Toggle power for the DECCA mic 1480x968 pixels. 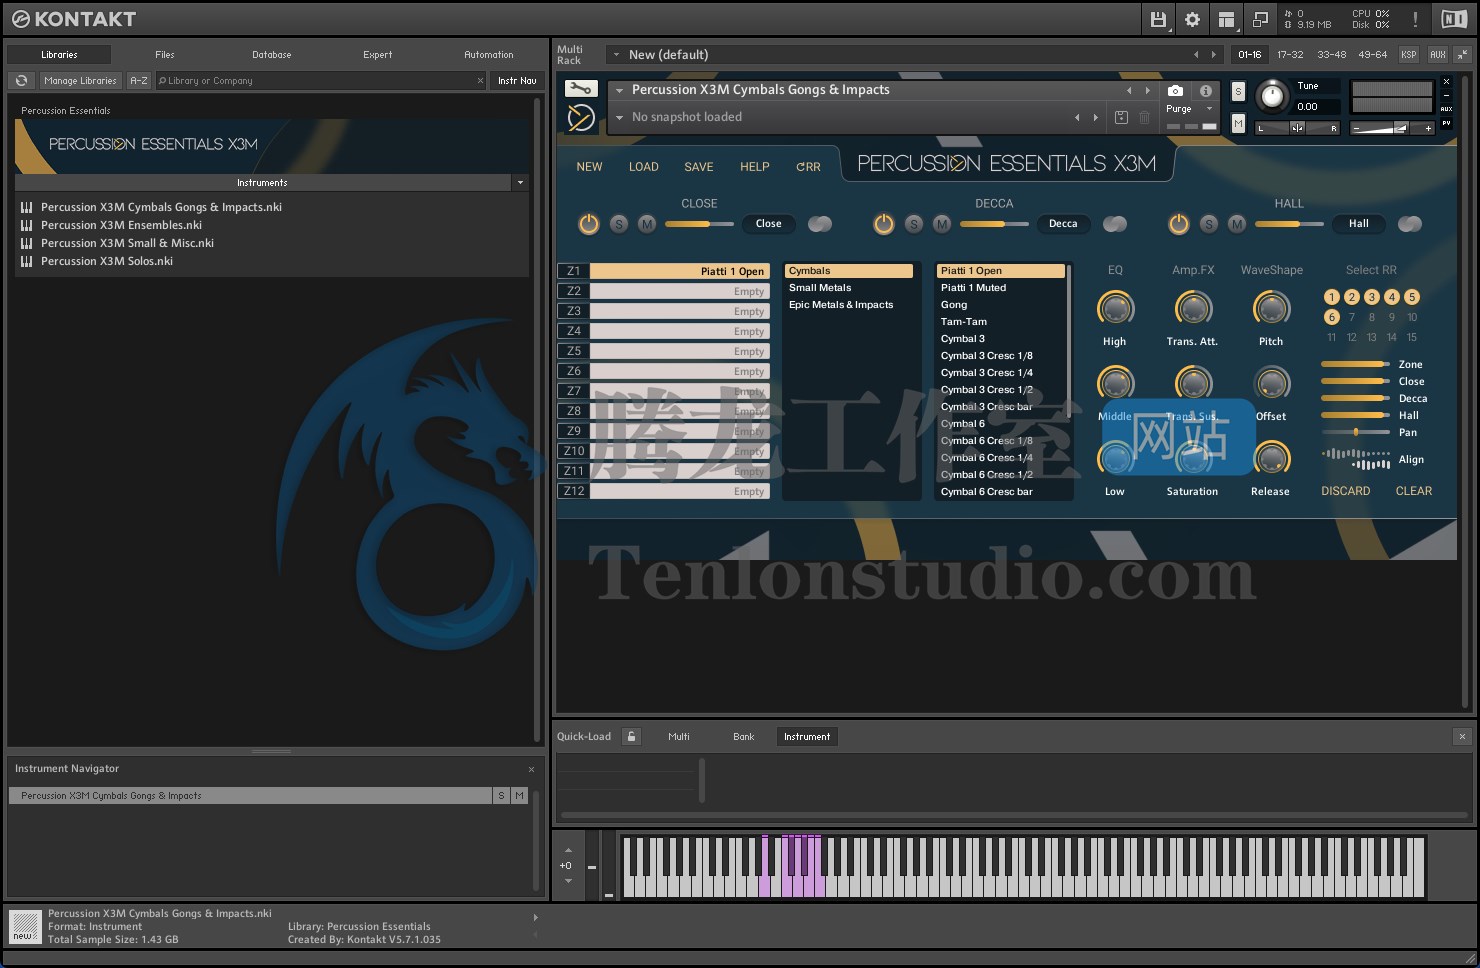(x=884, y=224)
